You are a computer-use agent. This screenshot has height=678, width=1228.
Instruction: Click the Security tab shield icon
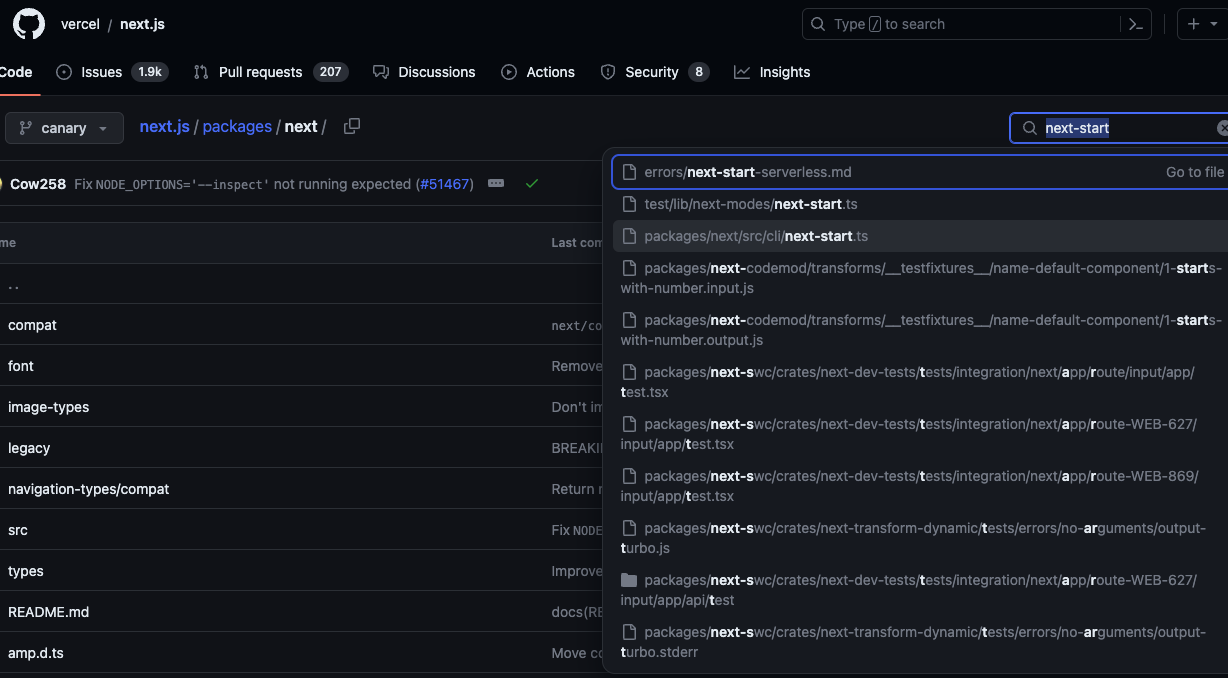pyautogui.click(x=608, y=72)
